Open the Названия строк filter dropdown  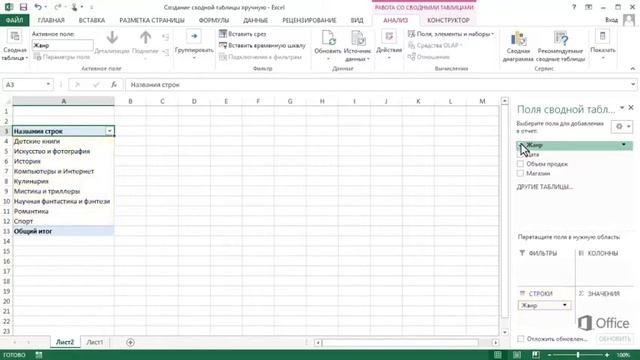[x=109, y=131]
